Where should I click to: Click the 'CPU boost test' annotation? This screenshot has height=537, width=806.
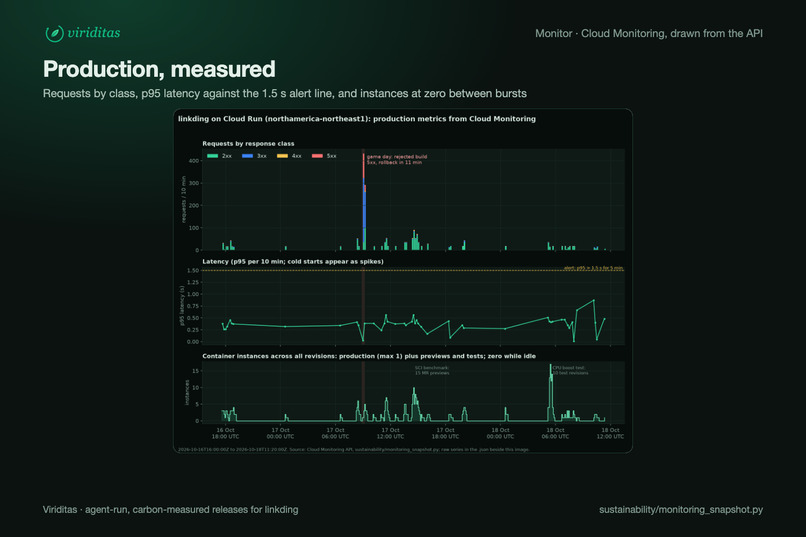570,371
